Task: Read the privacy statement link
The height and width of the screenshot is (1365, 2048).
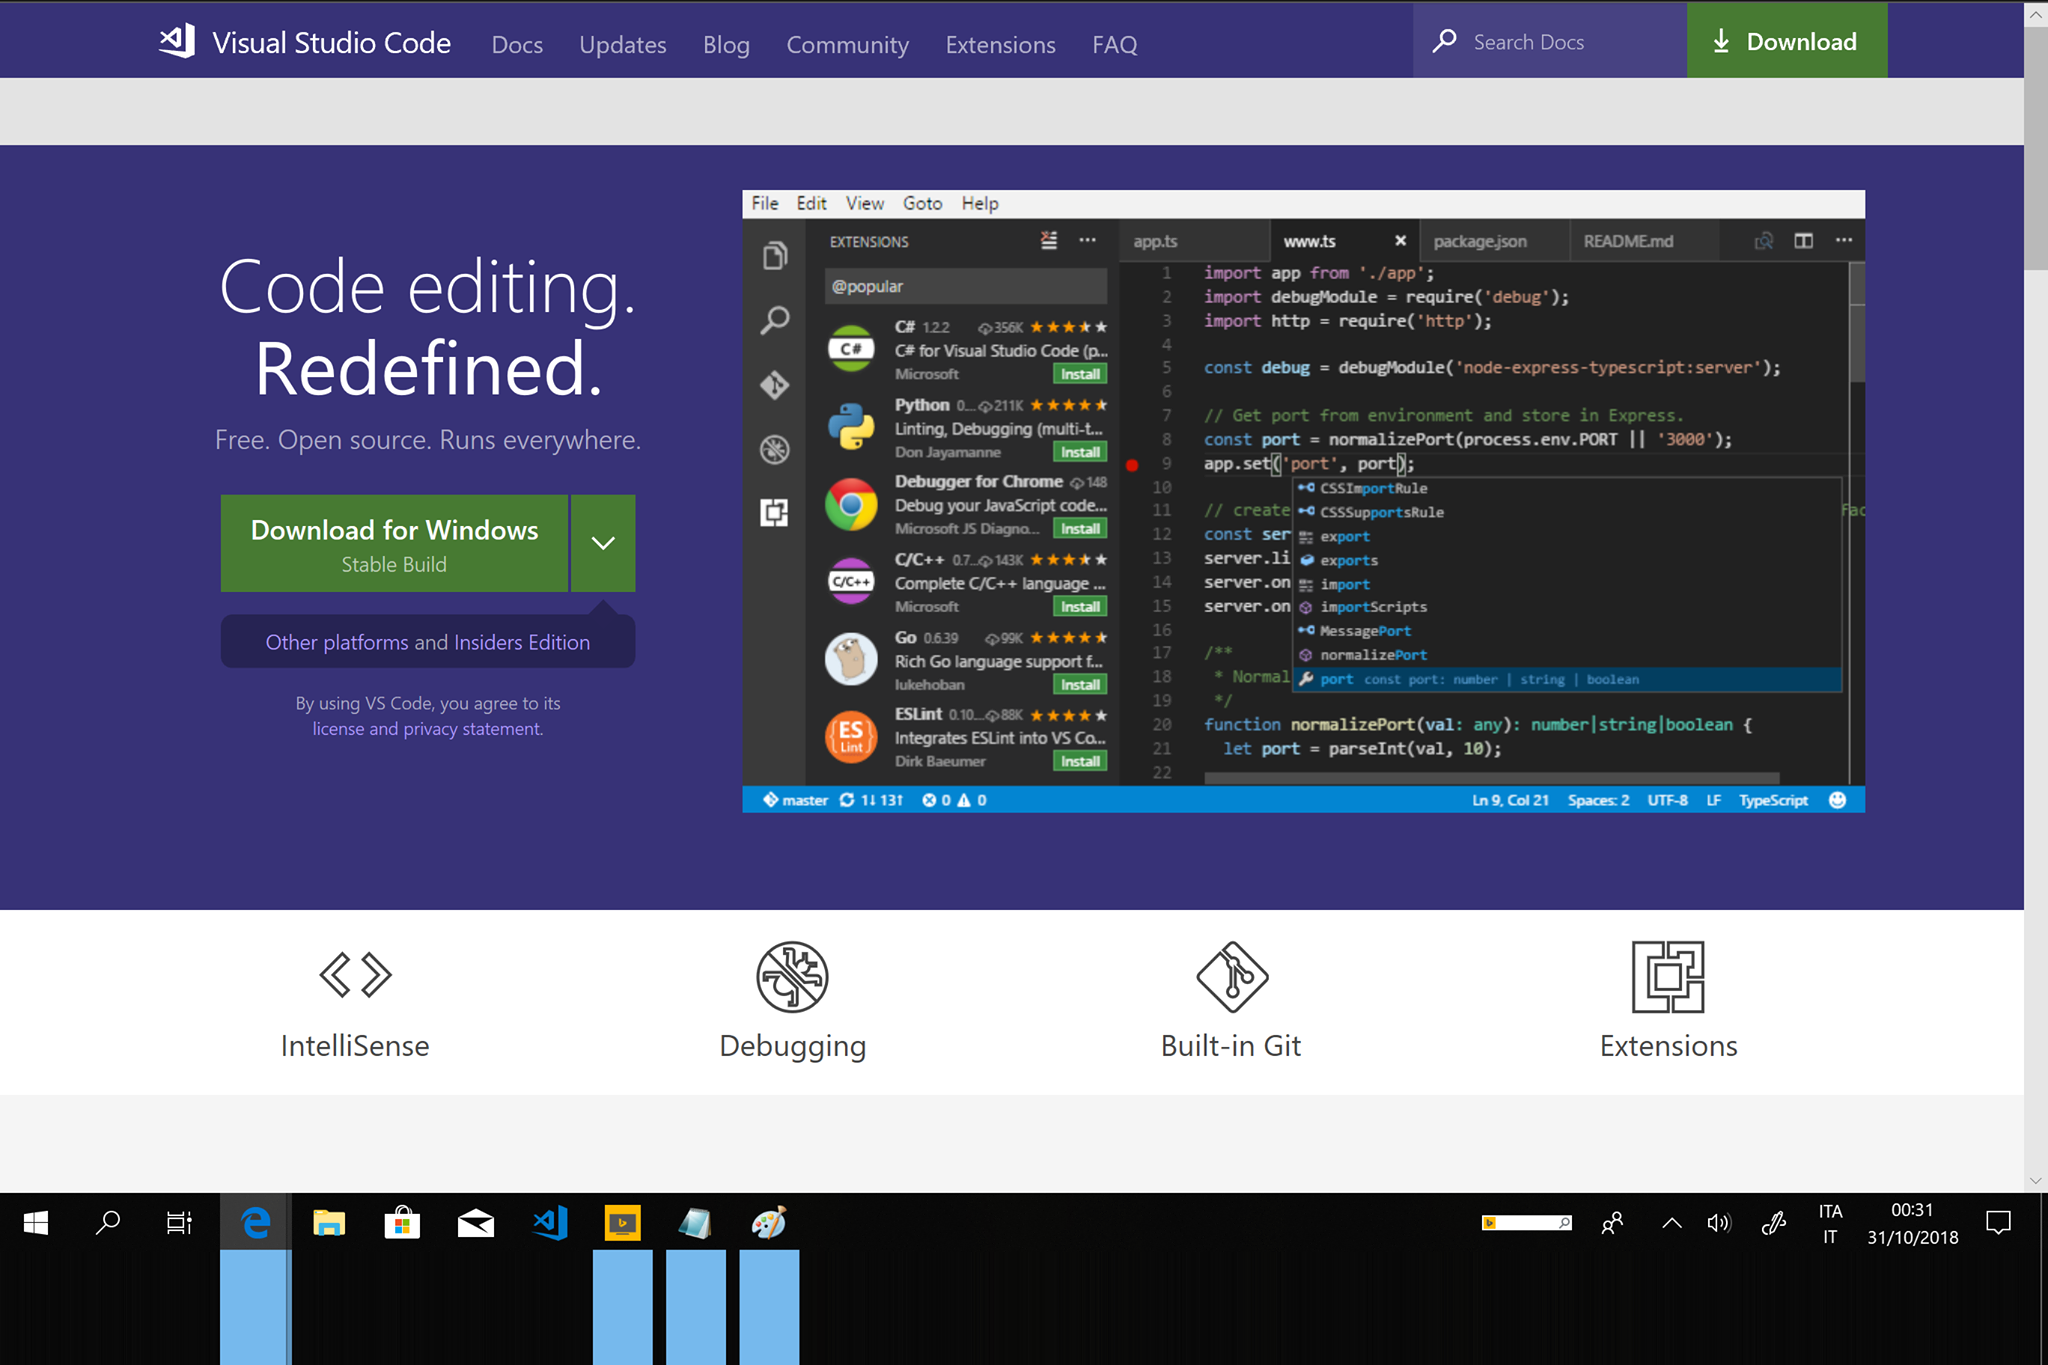Action: click(x=472, y=728)
